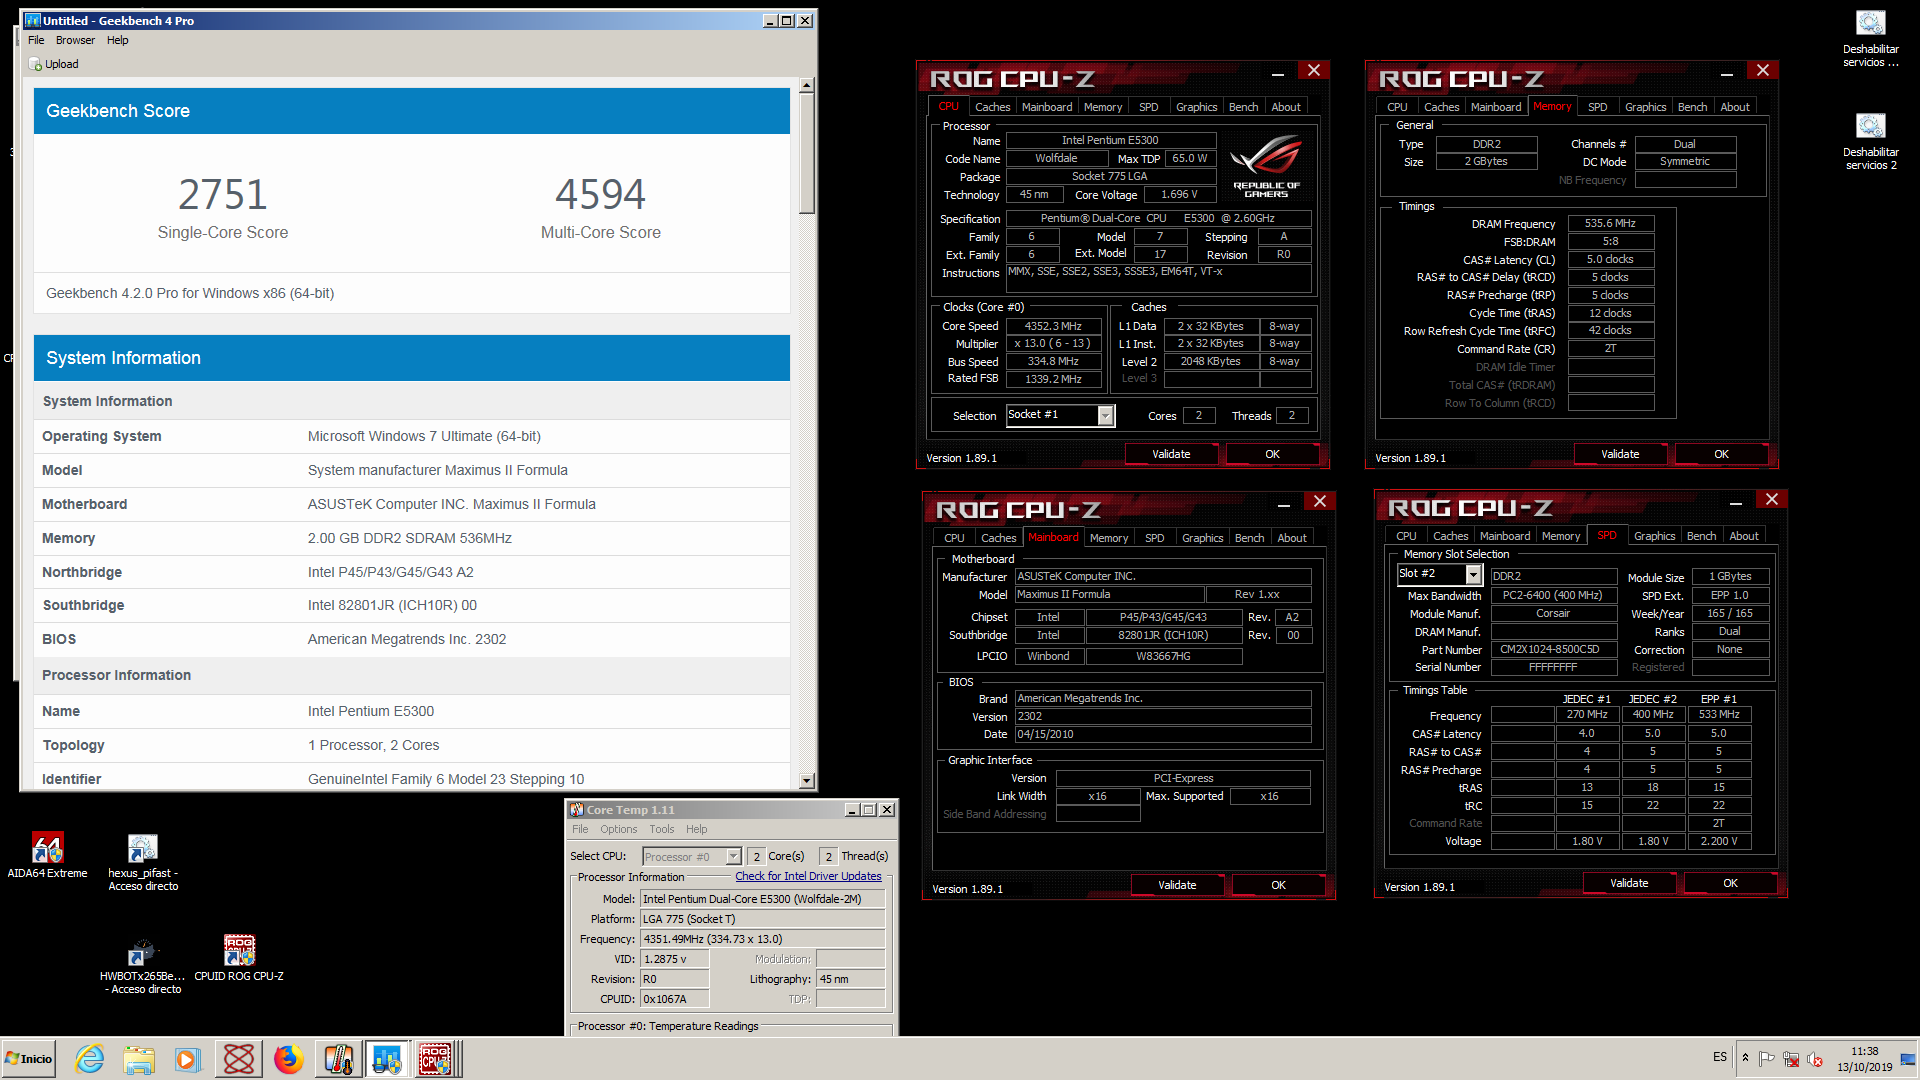Click the Multi-Core Score value 4594
Image resolution: width=1920 pixels, height=1080 pixels.
pyautogui.click(x=600, y=194)
